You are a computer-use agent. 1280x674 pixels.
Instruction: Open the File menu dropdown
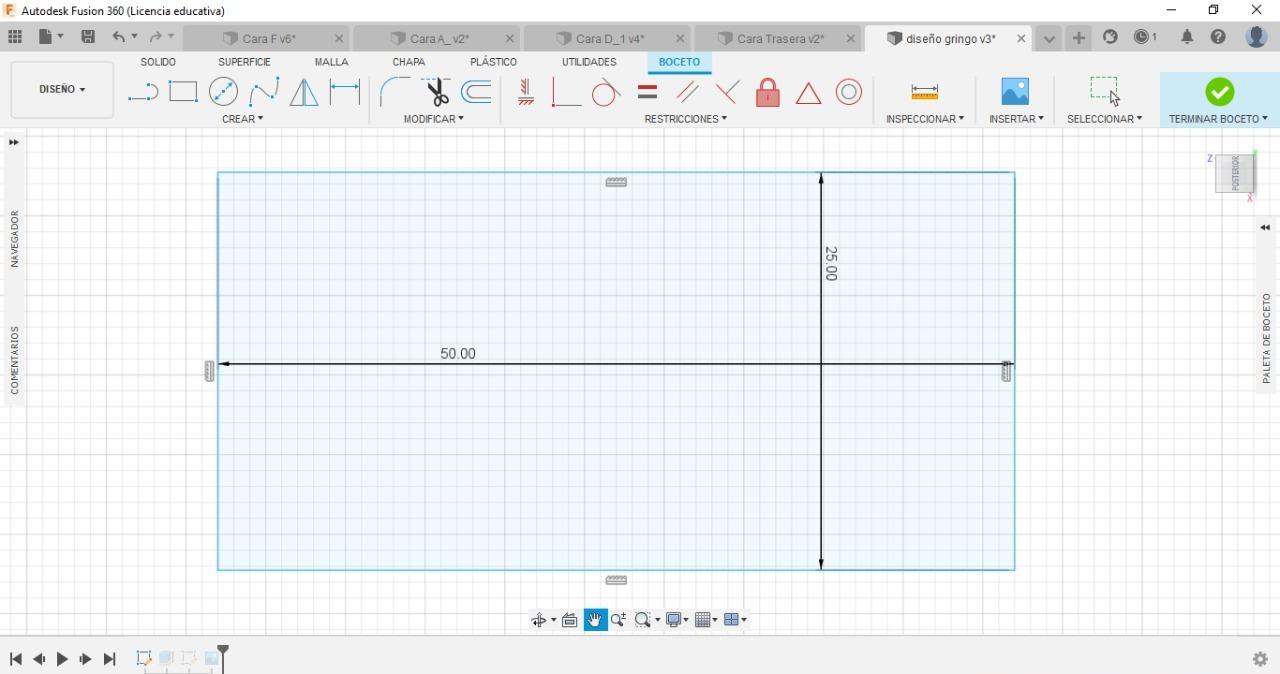coord(51,37)
